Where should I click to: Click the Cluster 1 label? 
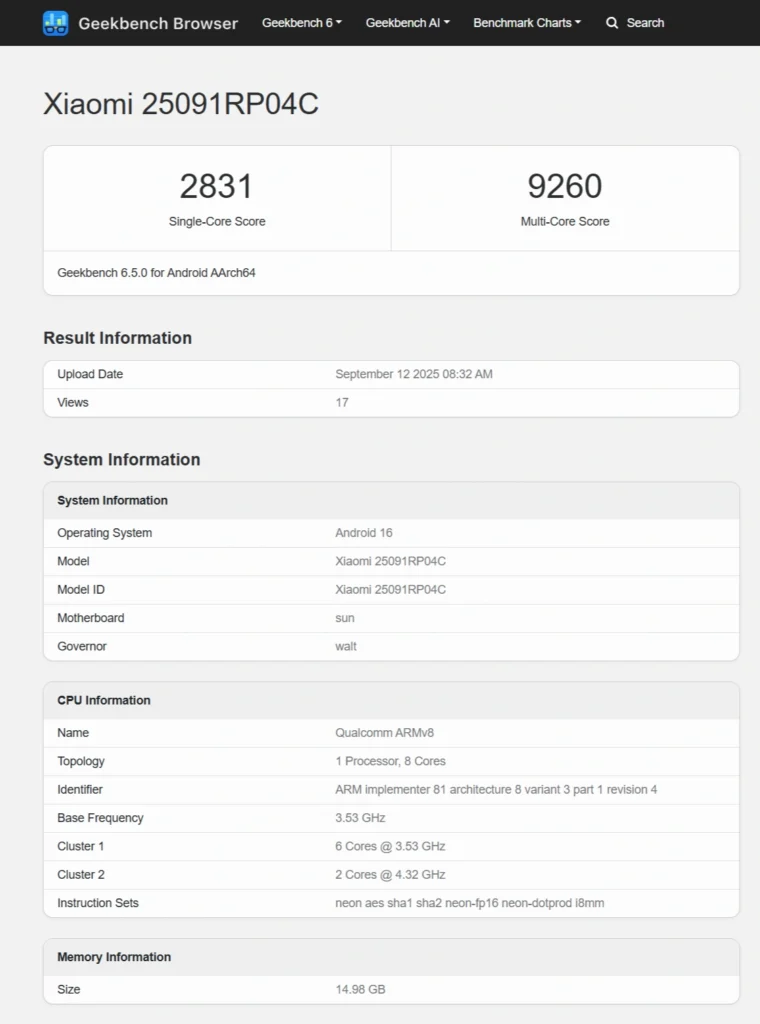[x=80, y=846]
